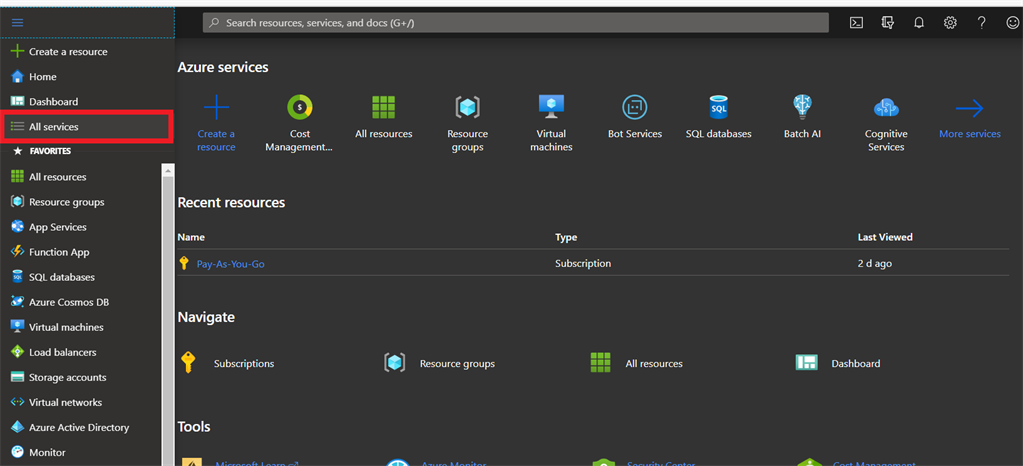
Task: Open Azure Active Directory in the sidebar
Action: pos(80,427)
